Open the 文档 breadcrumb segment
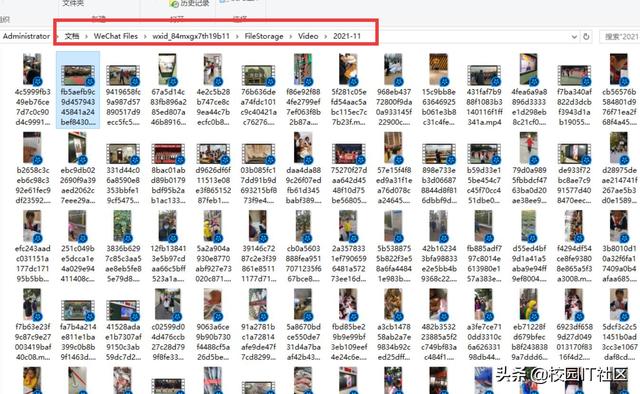640x394 pixels. click(72, 36)
